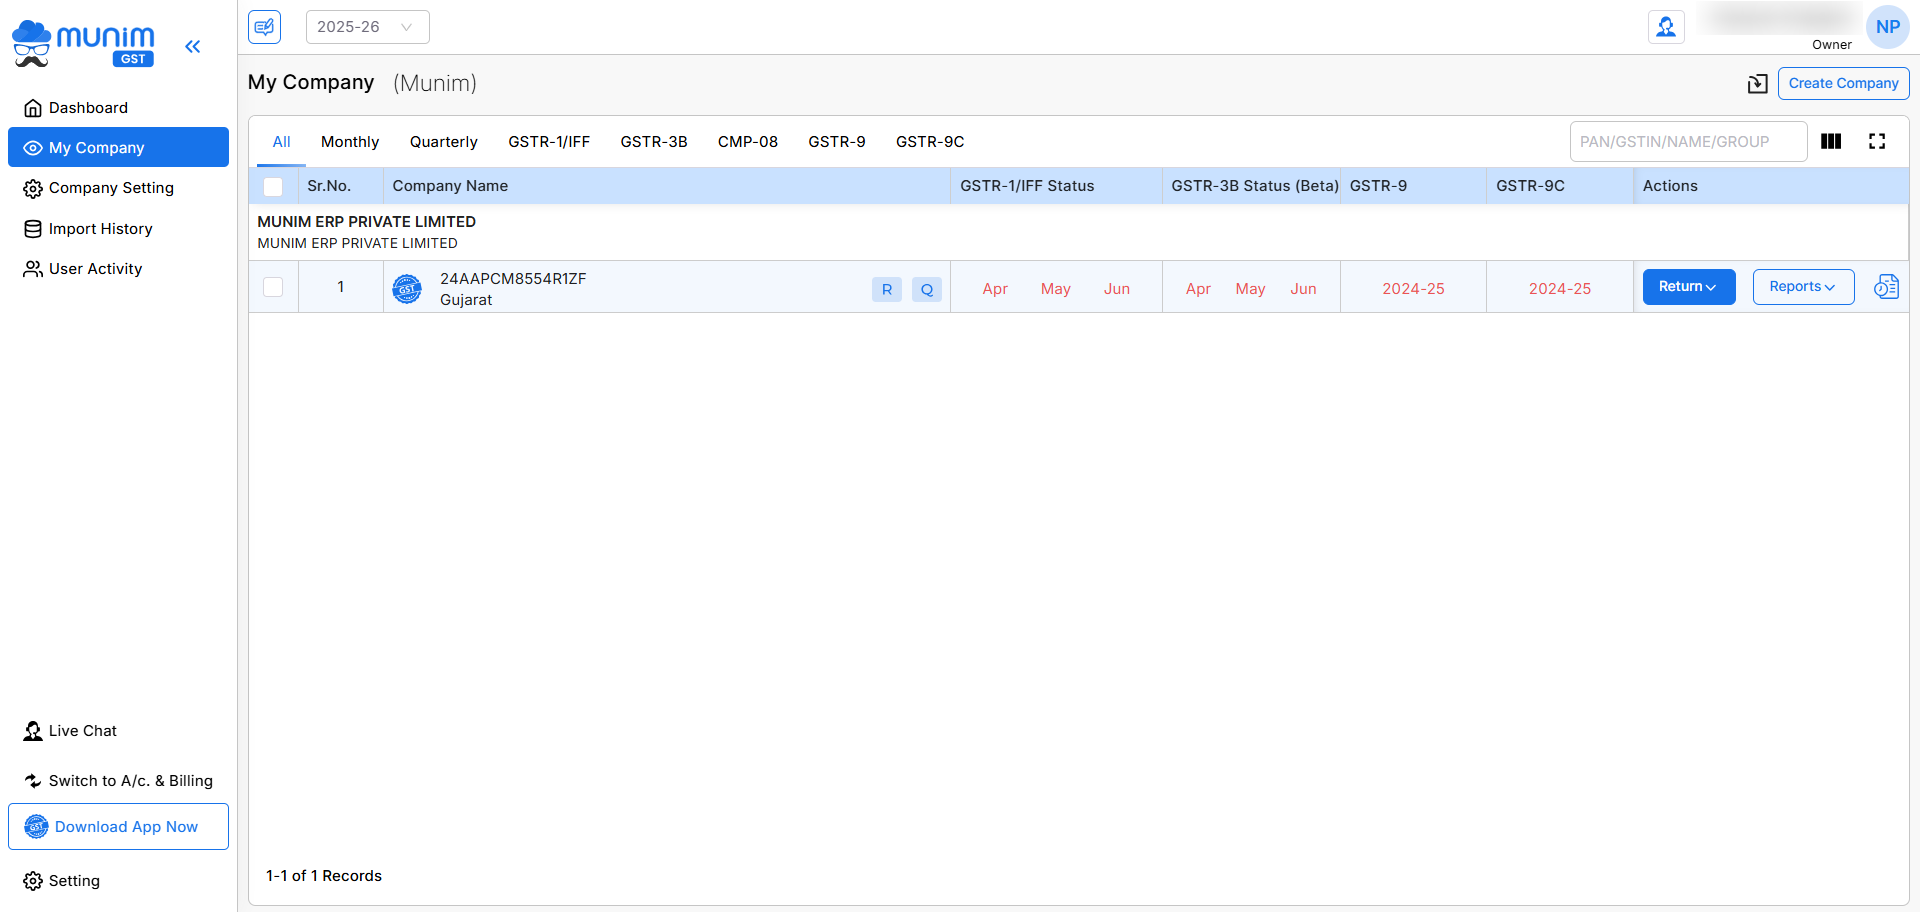Screen dimensions: 1920x912
Task: Click the 1-1 of 1 Records text
Action: pyautogui.click(x=324, y=876)
